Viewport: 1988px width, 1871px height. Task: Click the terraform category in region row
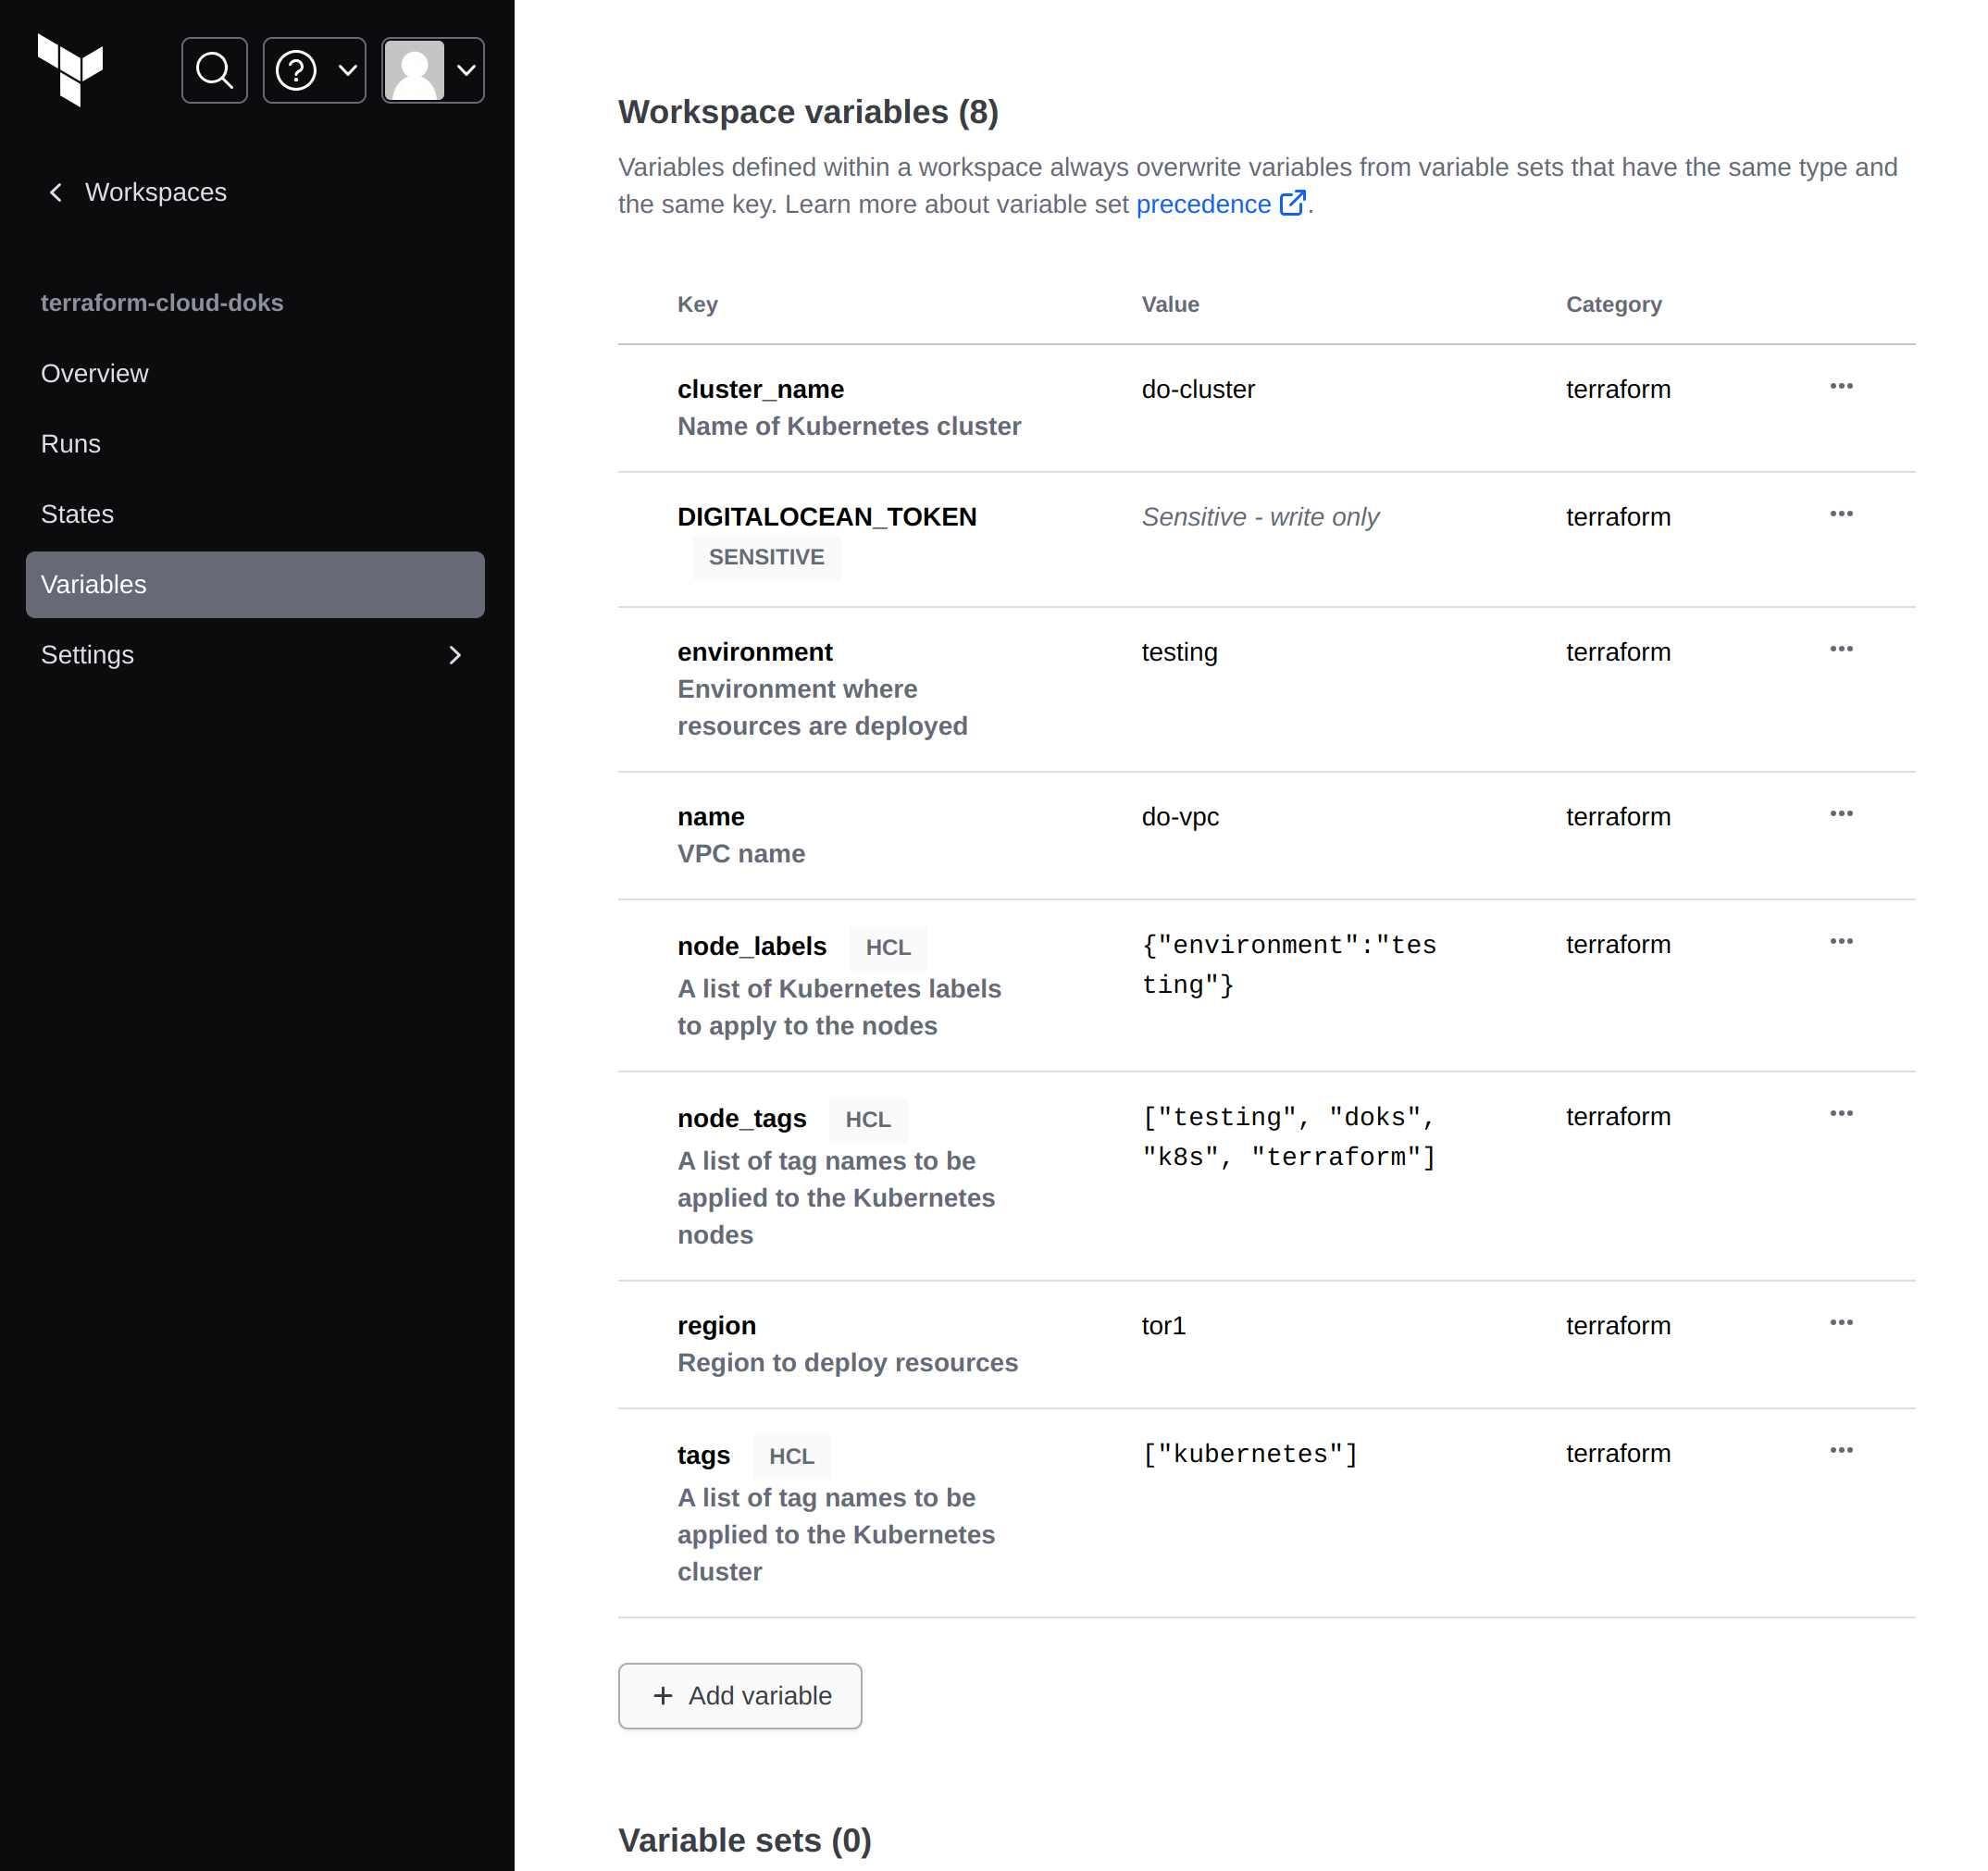coord(1618,1326)
